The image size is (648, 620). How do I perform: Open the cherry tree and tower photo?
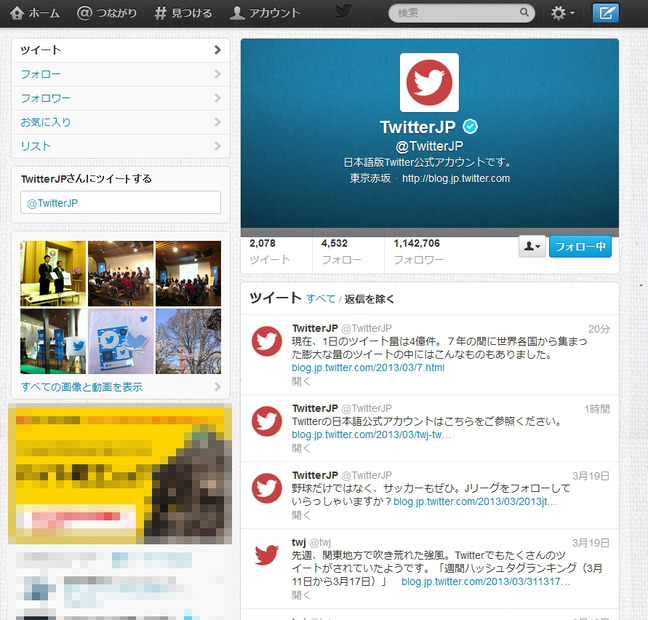(x=188, y=341)
